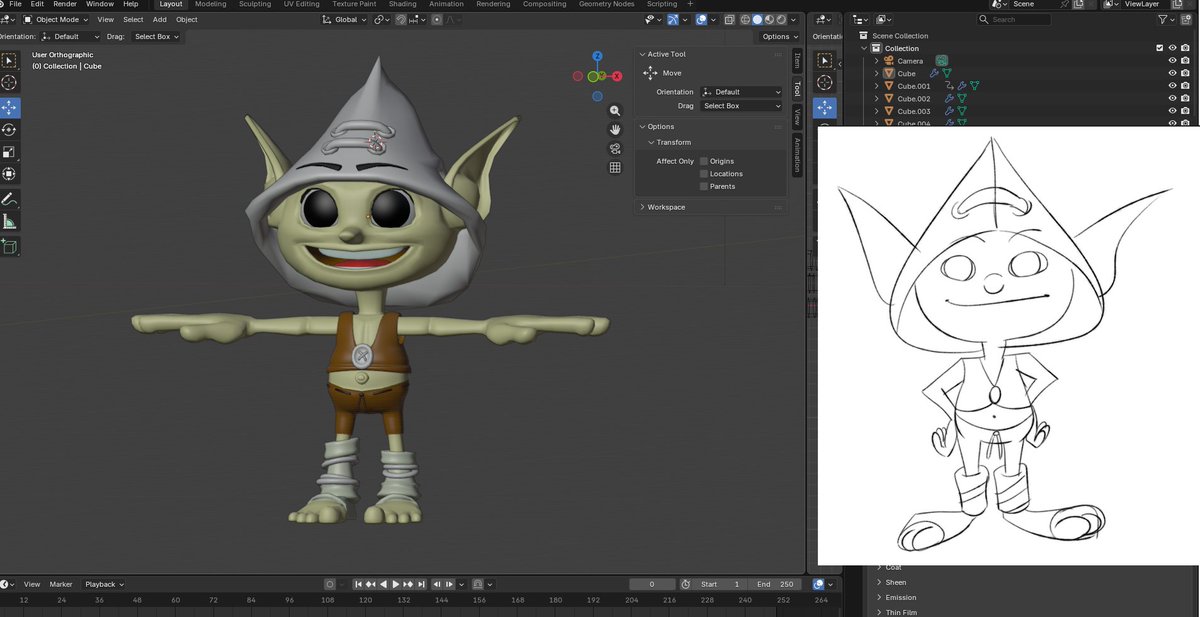Select the Transform tool in the left toolbar
The width and height of the screenshot is (1200, 617).
[x=10, y=174]
